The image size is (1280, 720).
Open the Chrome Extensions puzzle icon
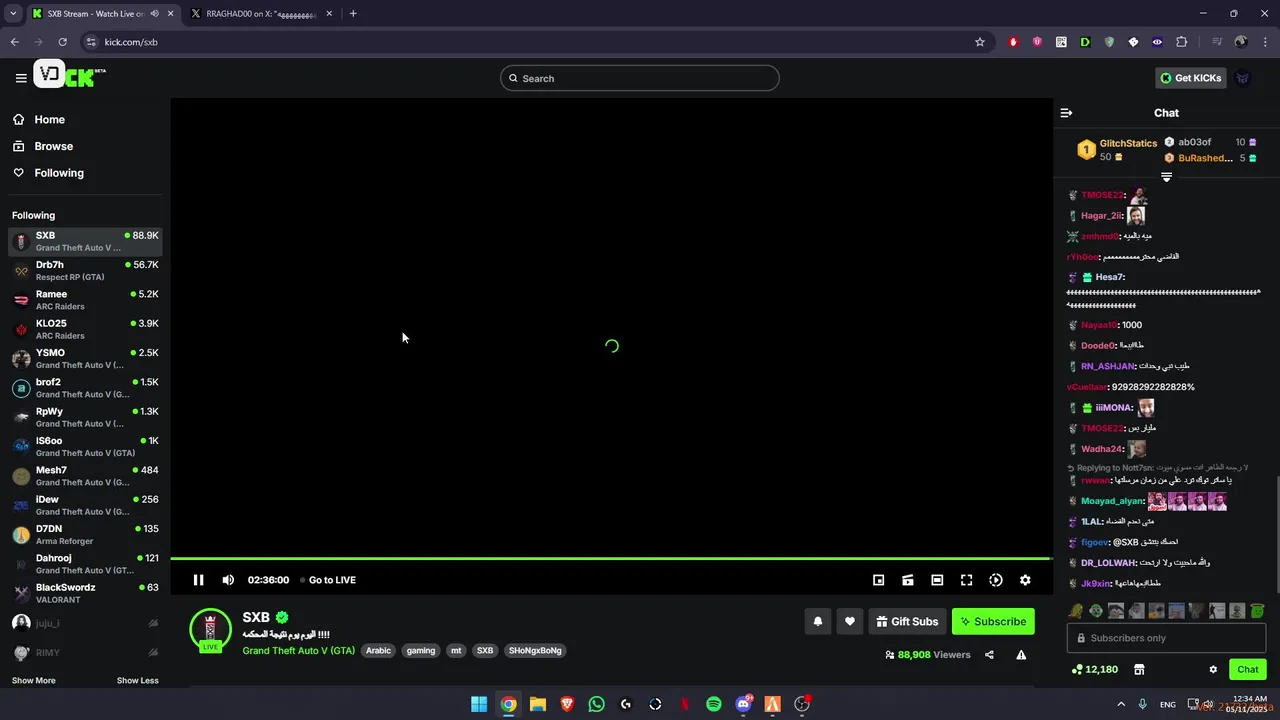click(1181, 42)
